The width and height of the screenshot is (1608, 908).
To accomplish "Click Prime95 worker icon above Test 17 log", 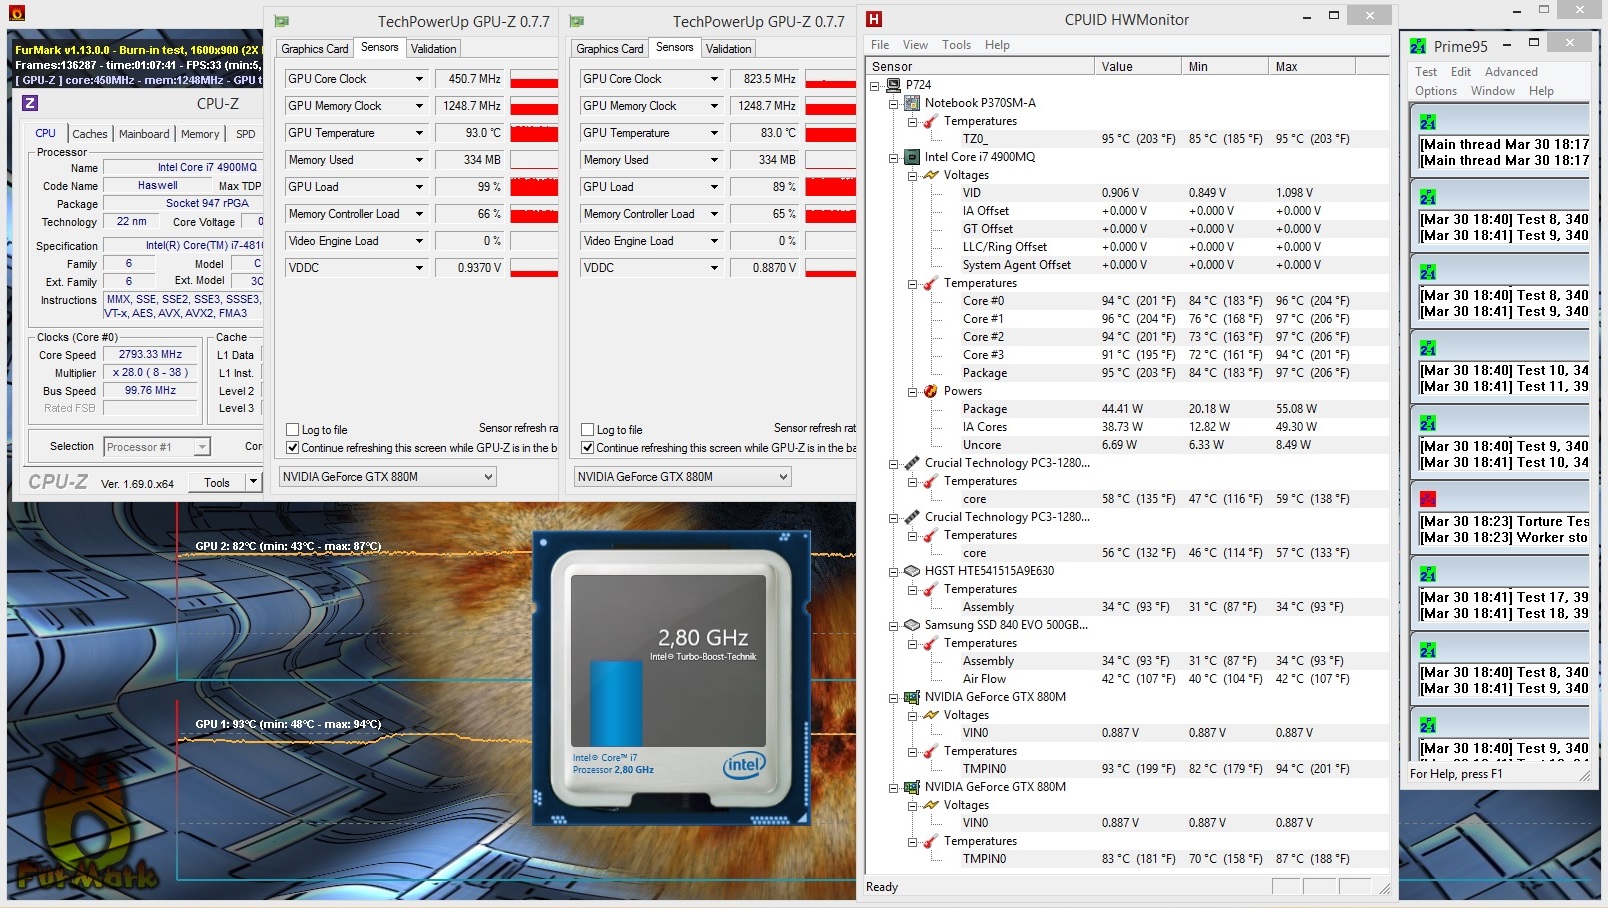I will tap(1428, 575).
